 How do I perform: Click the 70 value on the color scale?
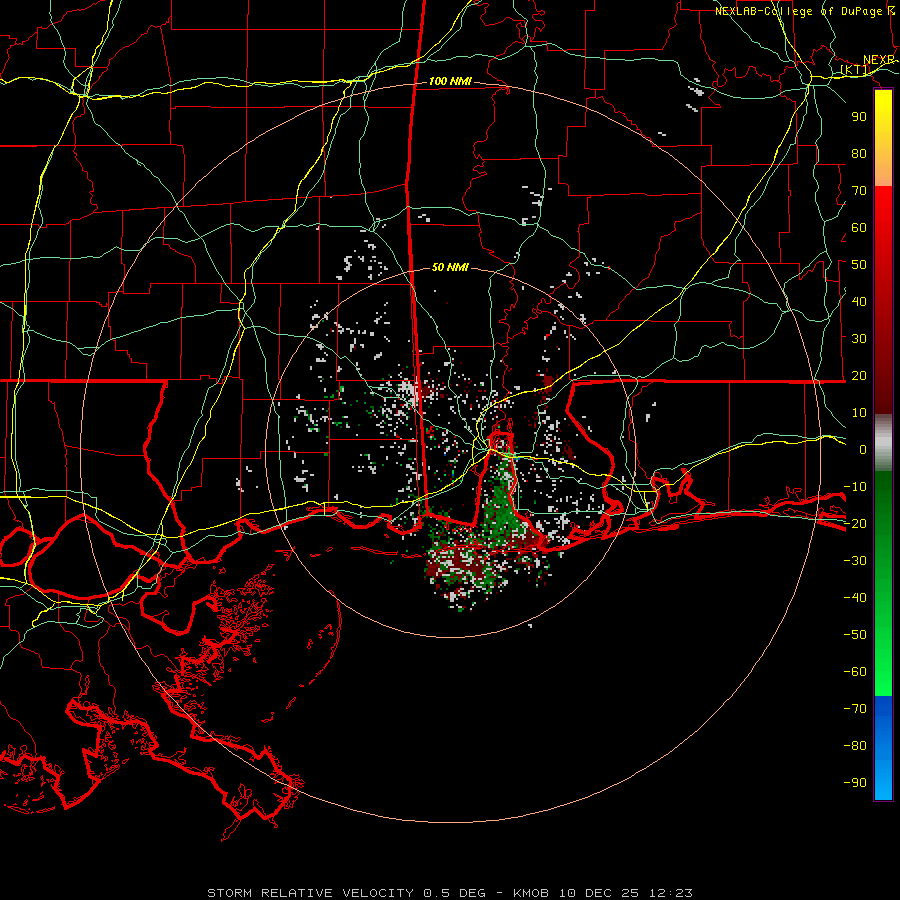click(859, 191)
